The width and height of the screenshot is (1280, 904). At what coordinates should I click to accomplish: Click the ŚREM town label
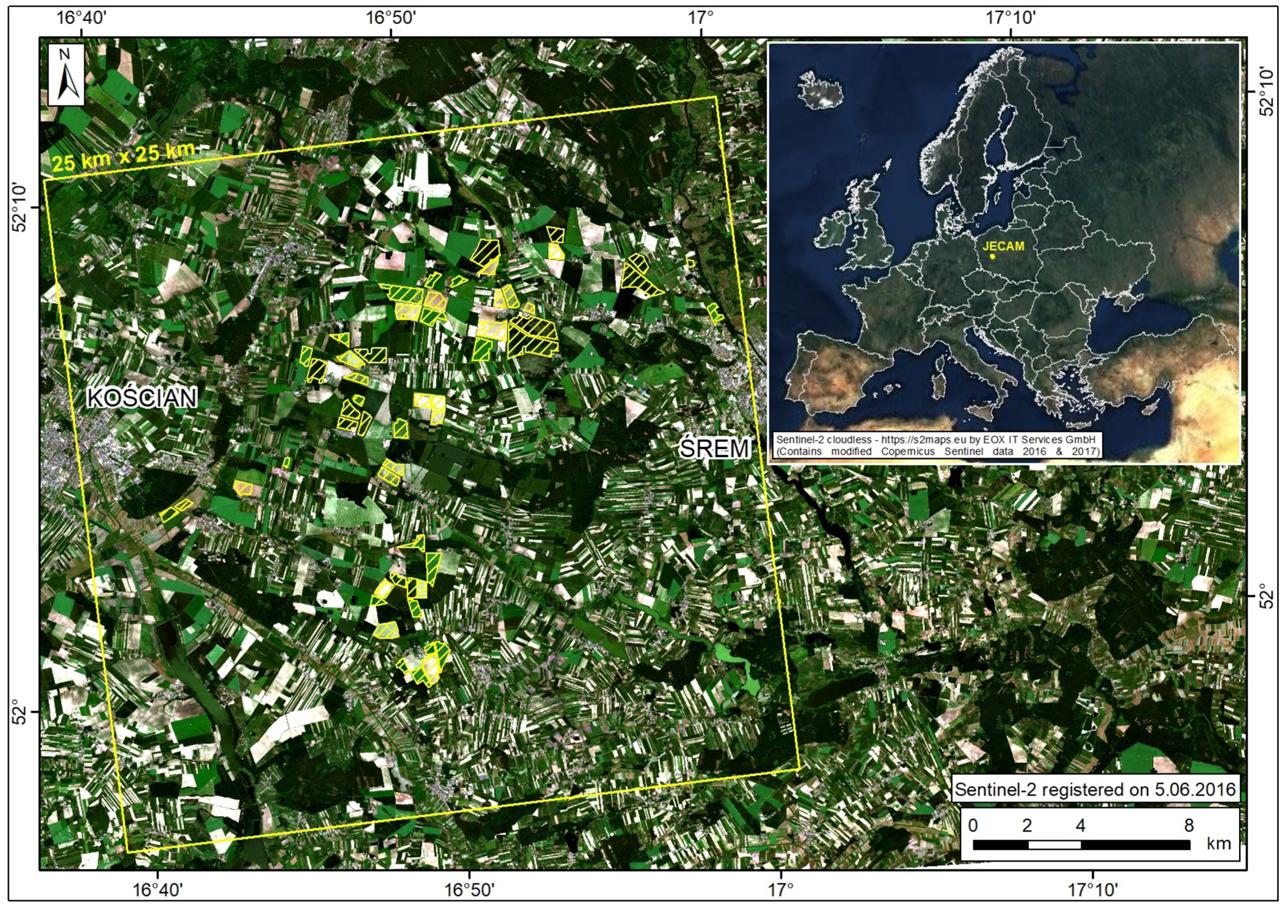pyautogui.click(x=714, y=449)
